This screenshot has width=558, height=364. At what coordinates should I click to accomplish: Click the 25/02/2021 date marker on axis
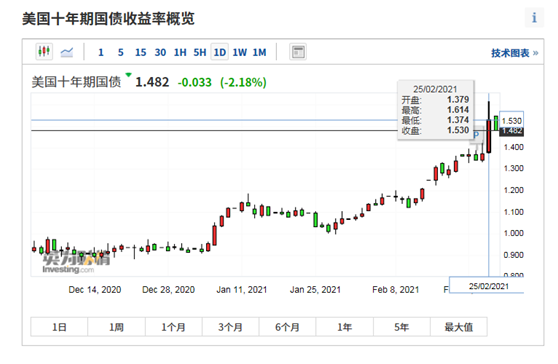pyautogui.click(x=487, y=286)
